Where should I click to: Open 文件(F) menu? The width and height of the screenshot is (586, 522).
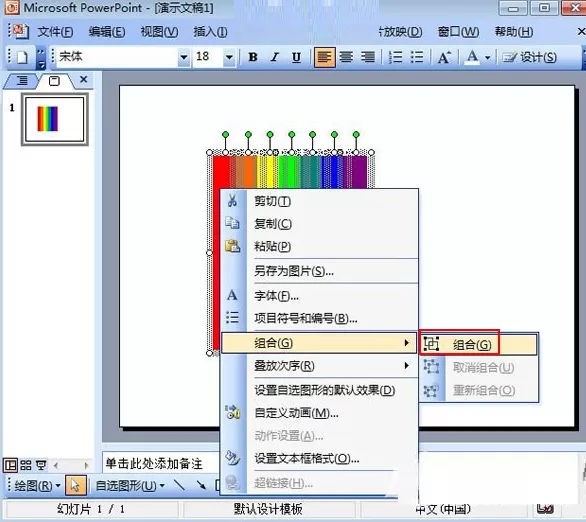pyautogui.click(x=55, y=32)
